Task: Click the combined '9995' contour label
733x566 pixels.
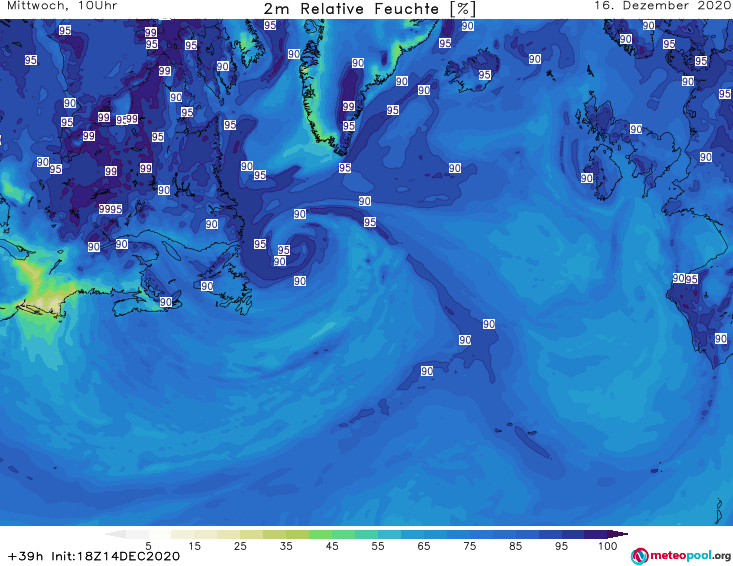Action: point(110,209)
